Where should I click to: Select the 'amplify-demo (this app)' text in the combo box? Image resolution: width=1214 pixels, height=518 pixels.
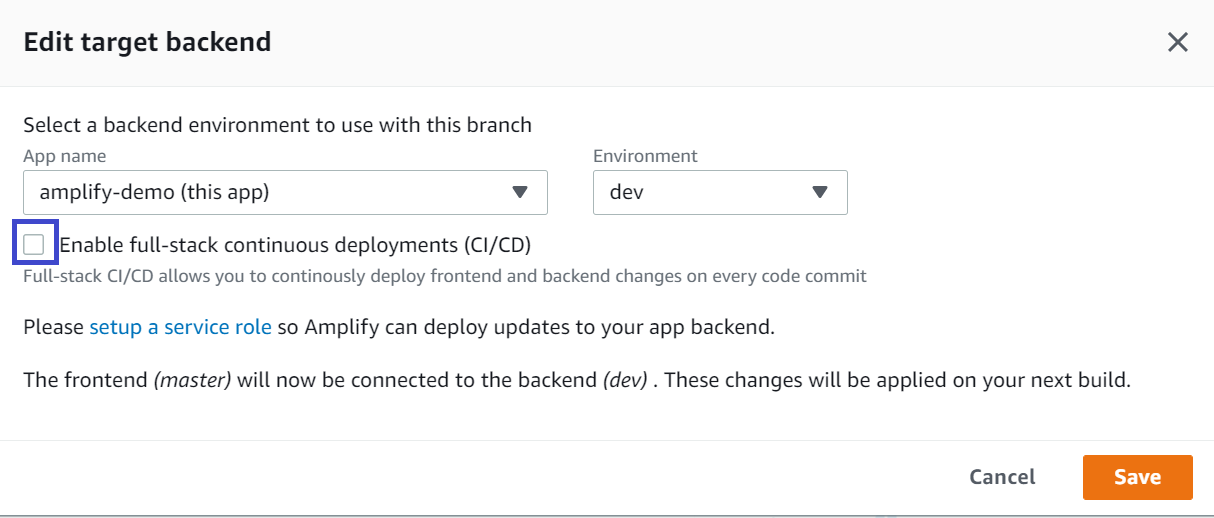click(154, 192)
